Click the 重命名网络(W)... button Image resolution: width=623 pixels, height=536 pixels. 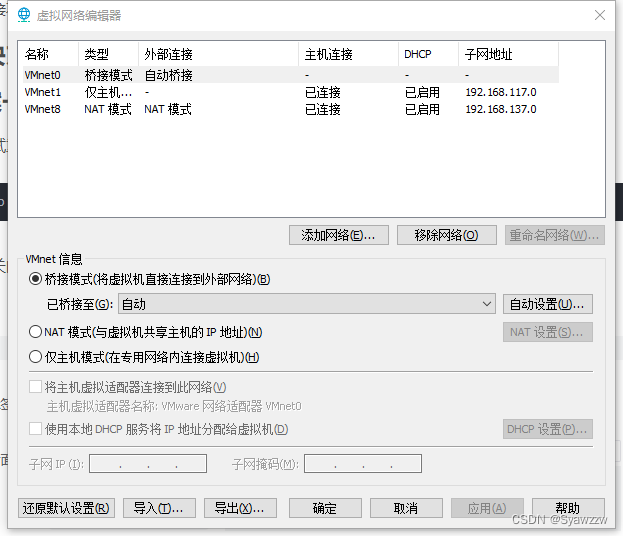555,235
